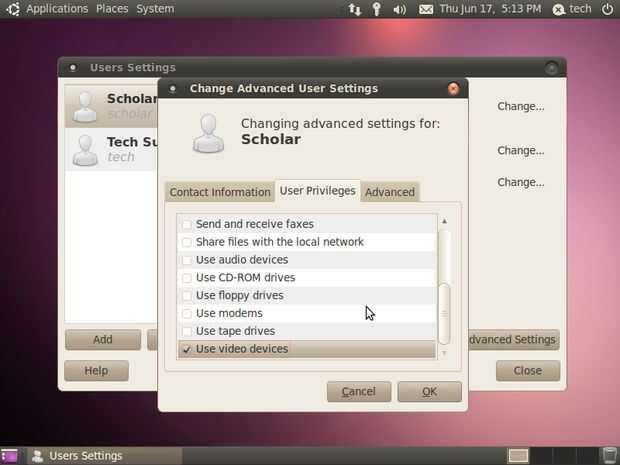Open the Places menu
This screenshot has width=620, height=465.
point(112,9)
